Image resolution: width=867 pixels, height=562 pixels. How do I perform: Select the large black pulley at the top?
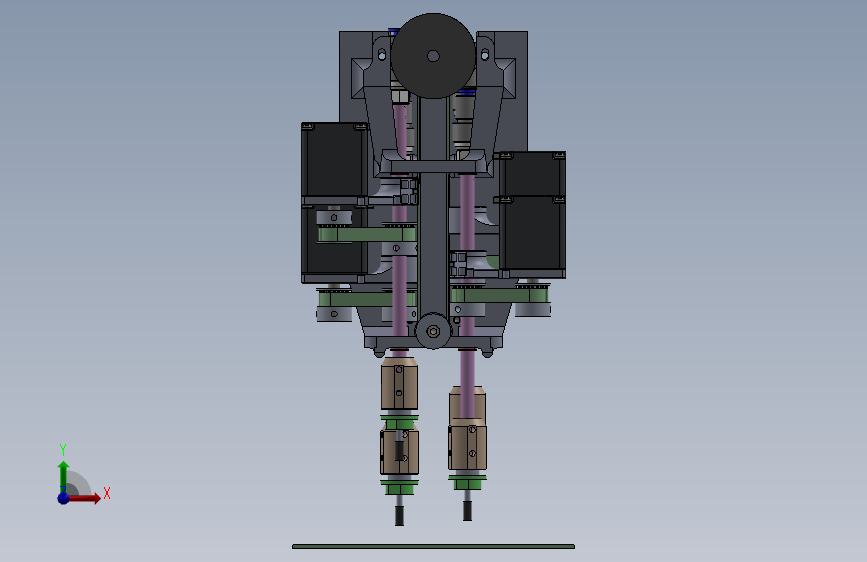pyautogui.click(x=433, y=56)
